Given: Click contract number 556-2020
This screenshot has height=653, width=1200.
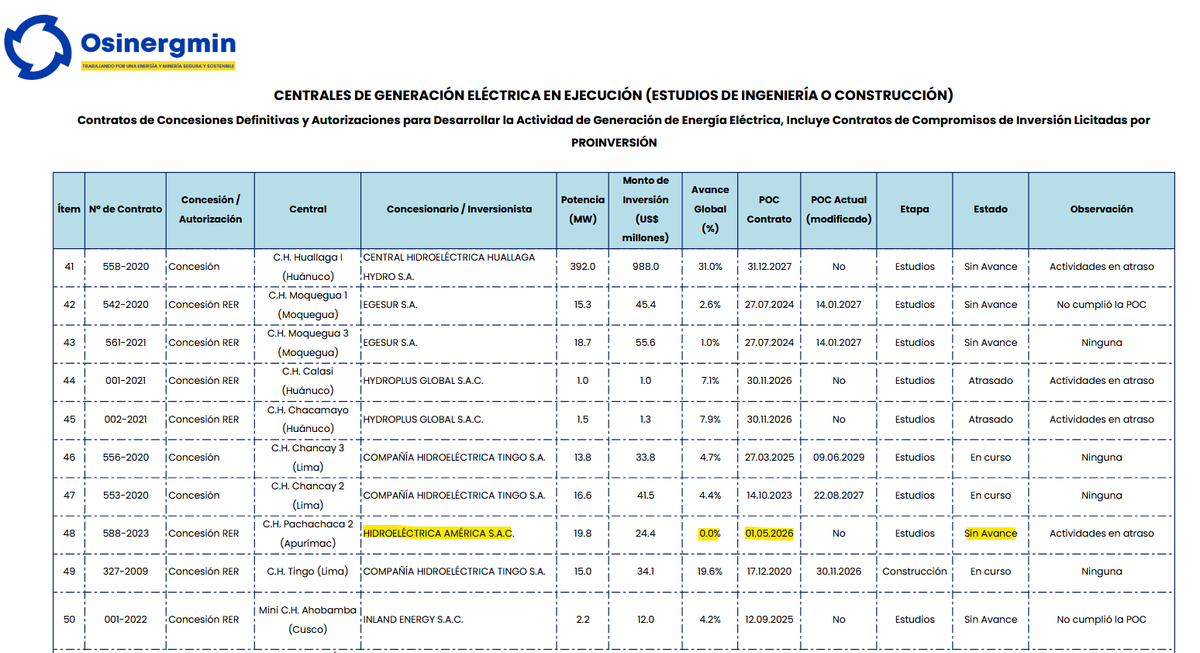Looking at the screenshot, I should pos(125,458).
